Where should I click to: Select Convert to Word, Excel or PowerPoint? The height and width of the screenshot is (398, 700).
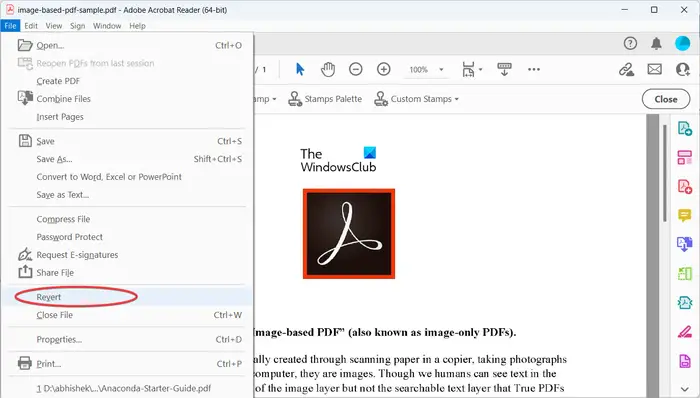[127, 177]
